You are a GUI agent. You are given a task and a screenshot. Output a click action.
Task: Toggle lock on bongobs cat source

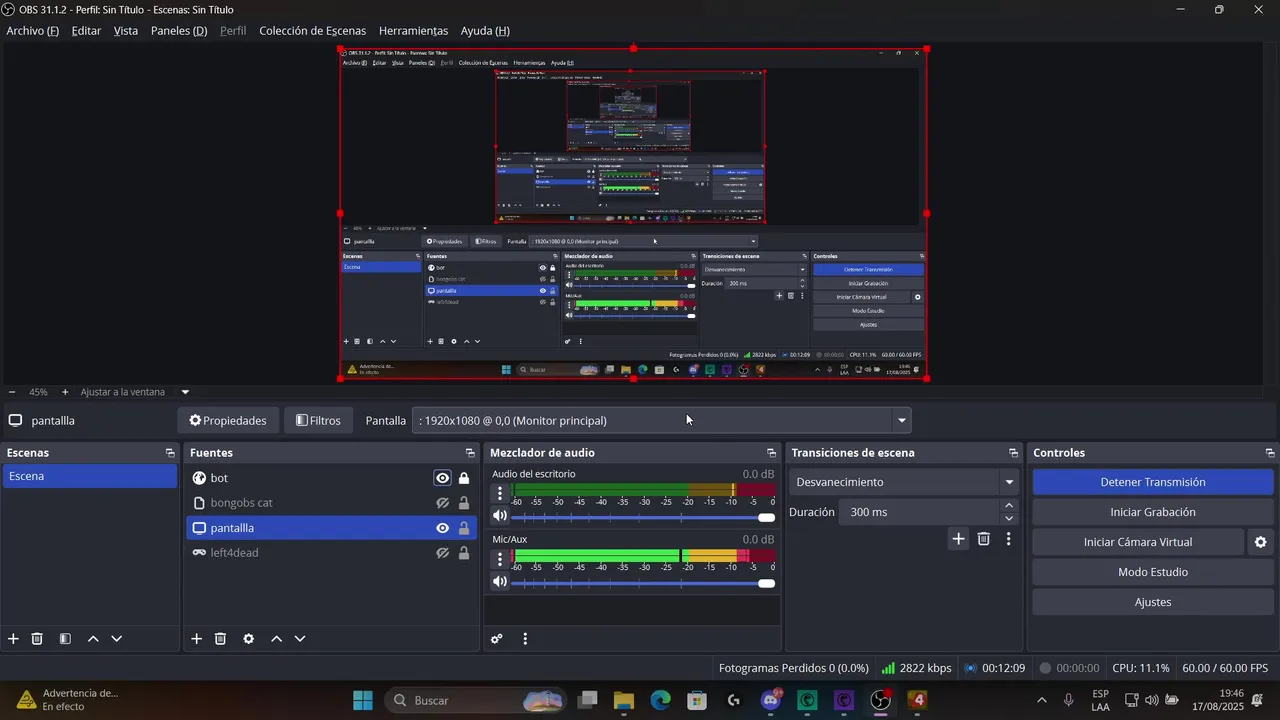(x=464, y=503)
